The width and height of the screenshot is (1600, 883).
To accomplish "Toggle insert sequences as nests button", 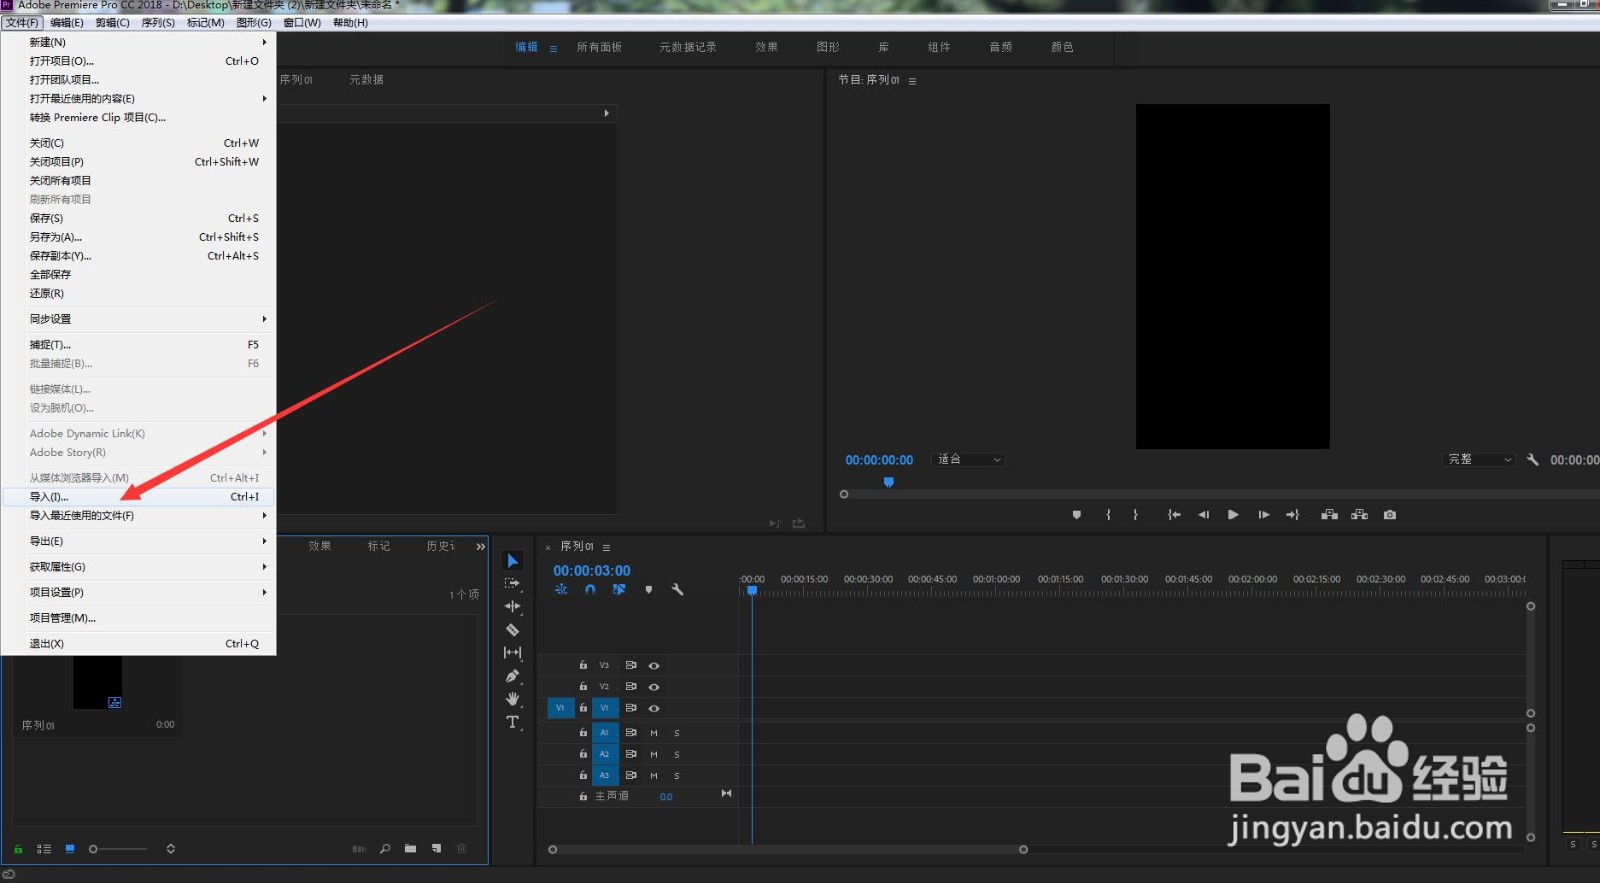I will (x=561, y=590).
